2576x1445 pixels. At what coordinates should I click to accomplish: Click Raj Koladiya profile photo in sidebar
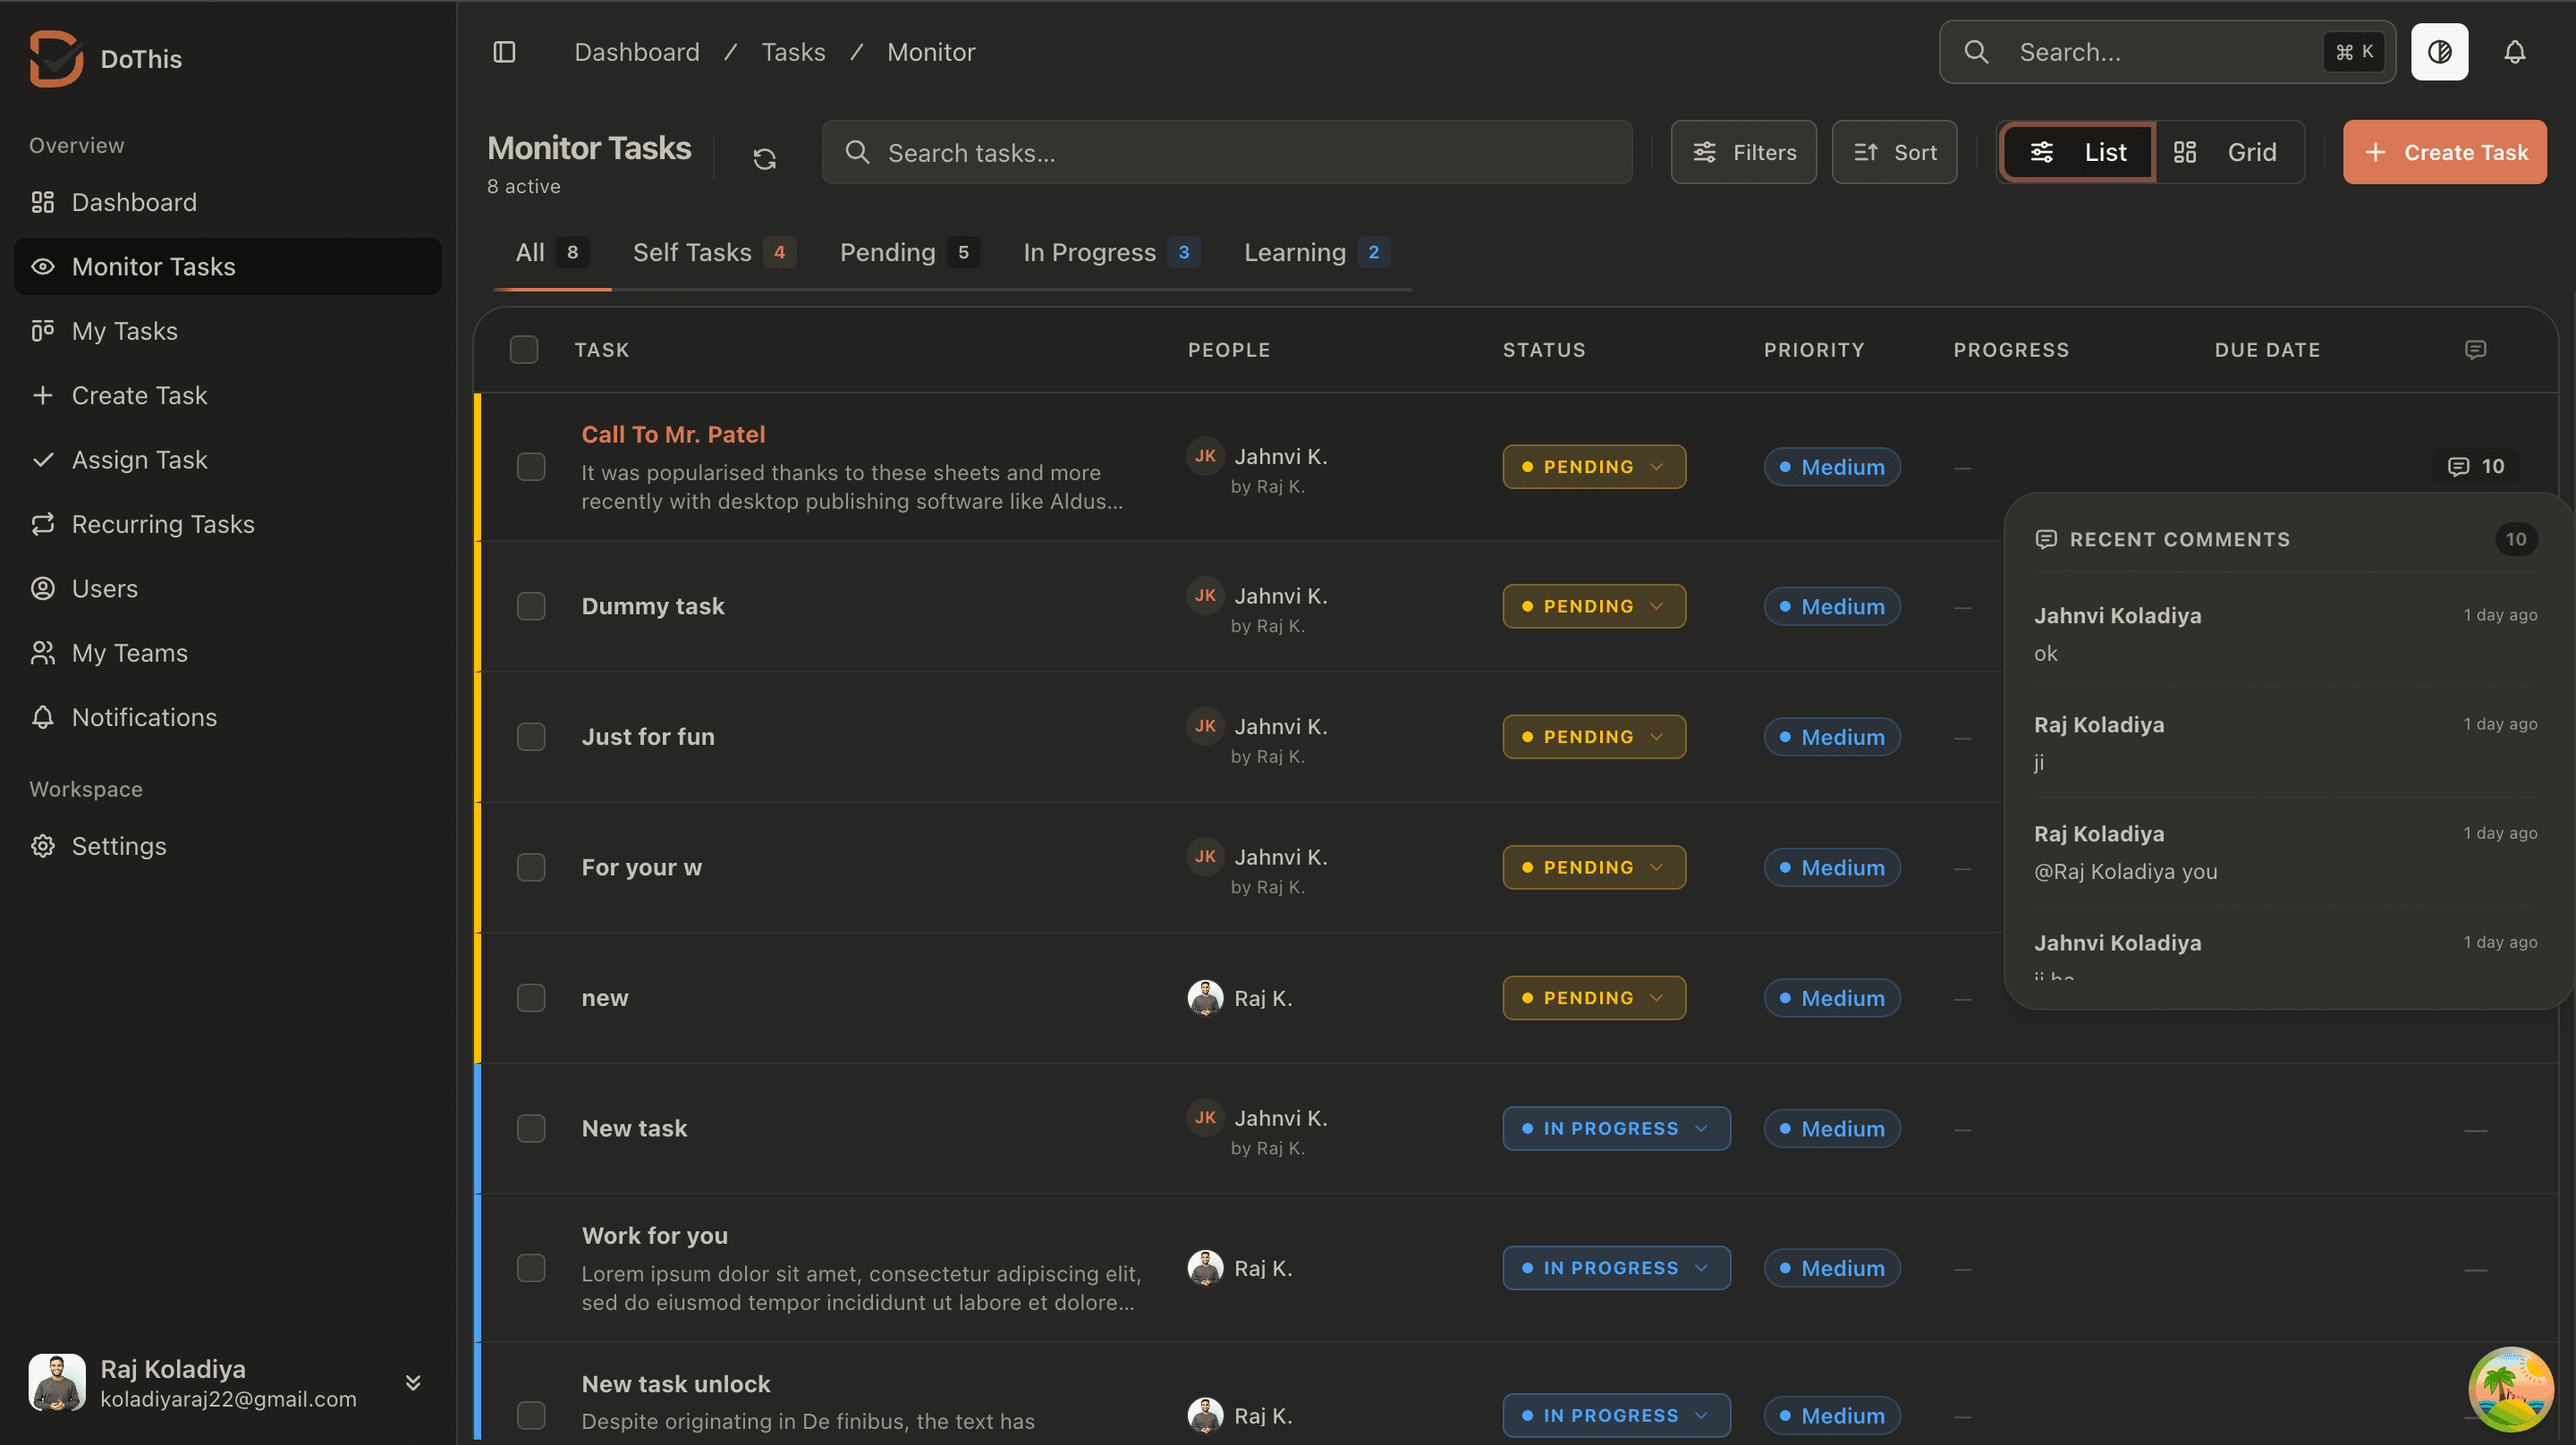(57, 1382)
